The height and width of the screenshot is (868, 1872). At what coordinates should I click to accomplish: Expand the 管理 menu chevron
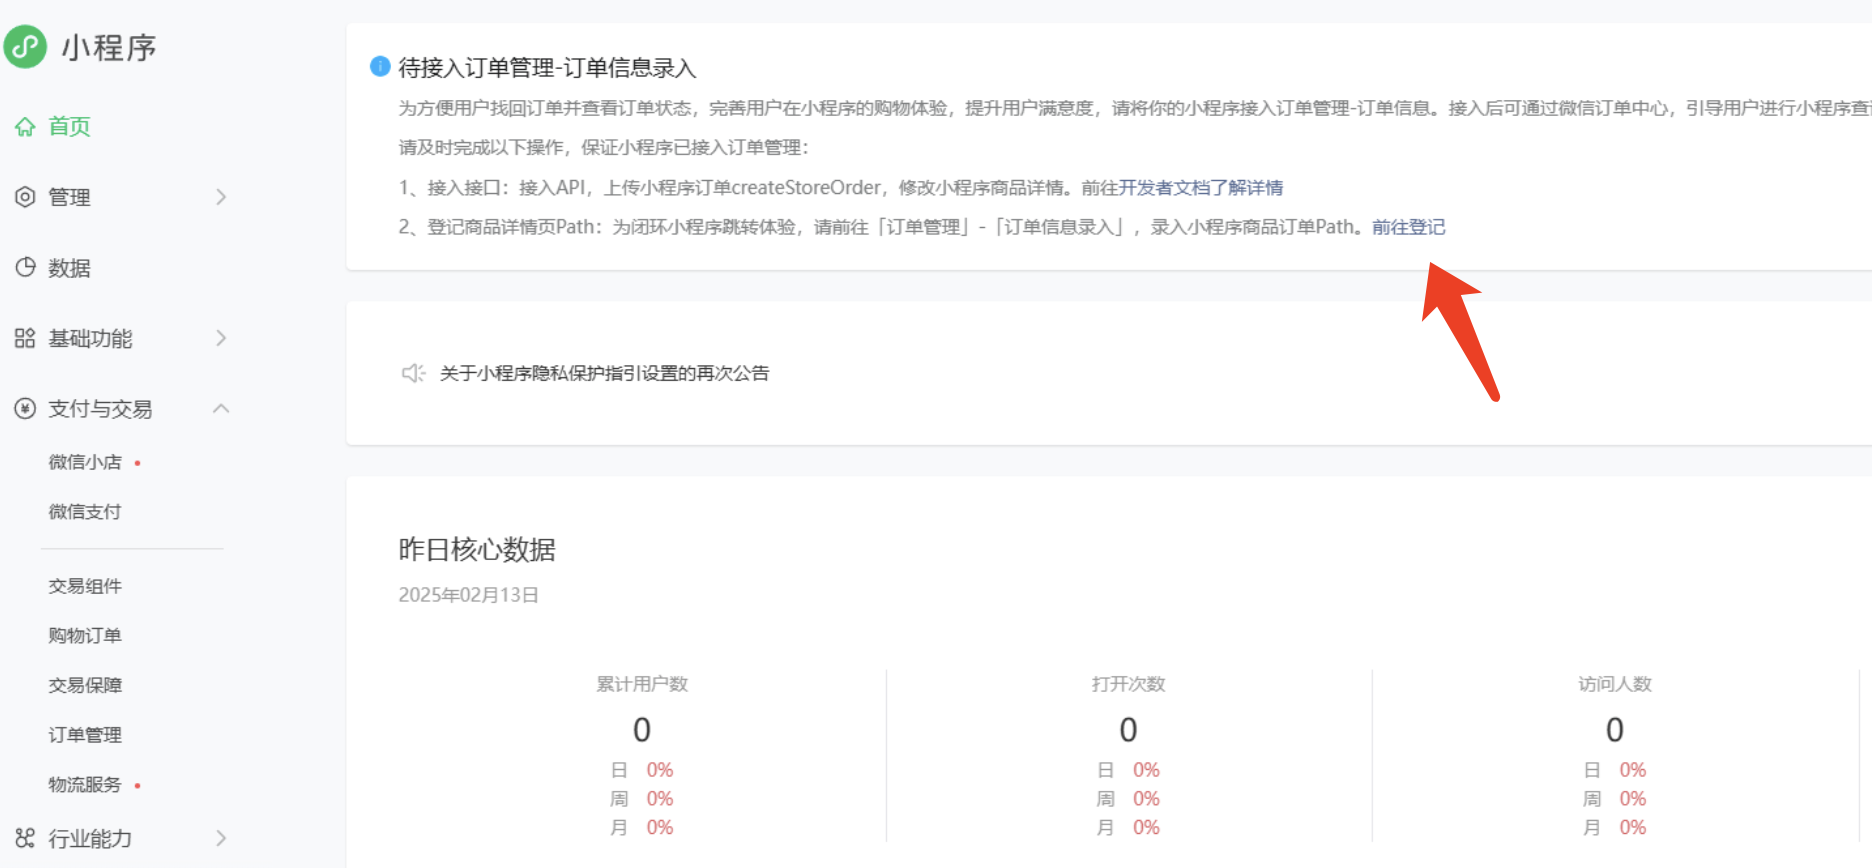coord(221,197)
